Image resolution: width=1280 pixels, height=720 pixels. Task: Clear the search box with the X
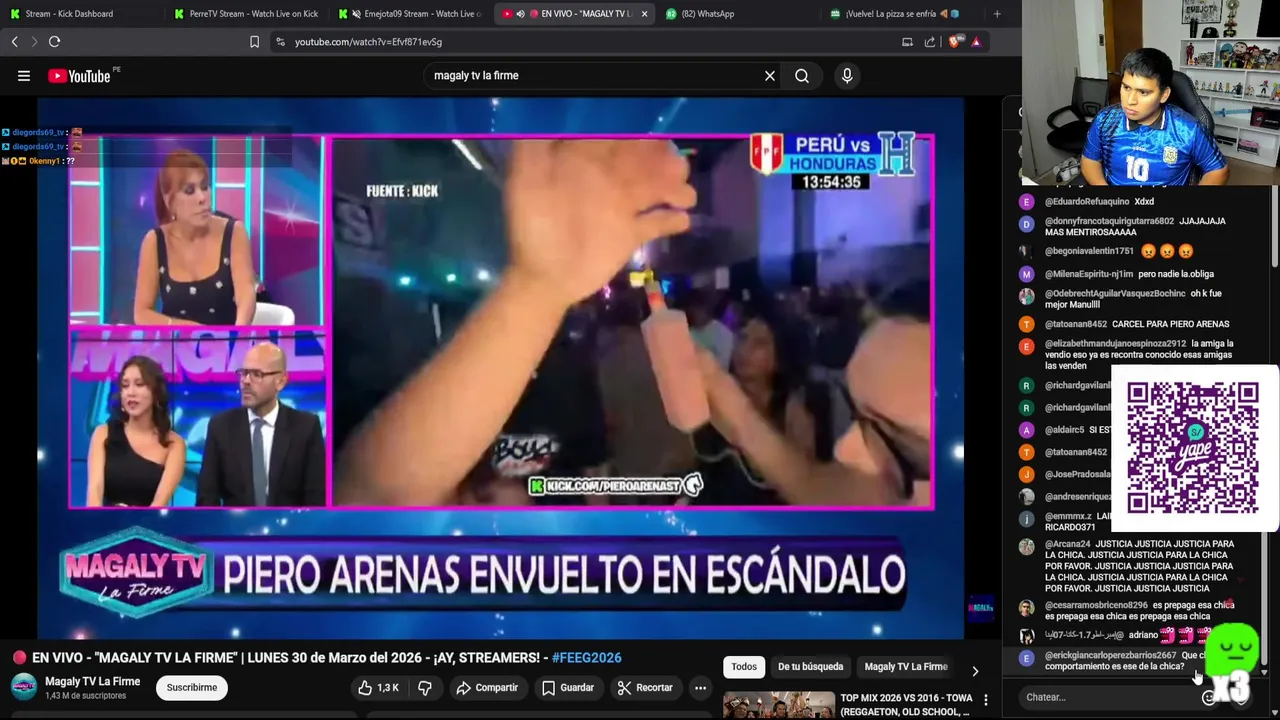[770, 76]
